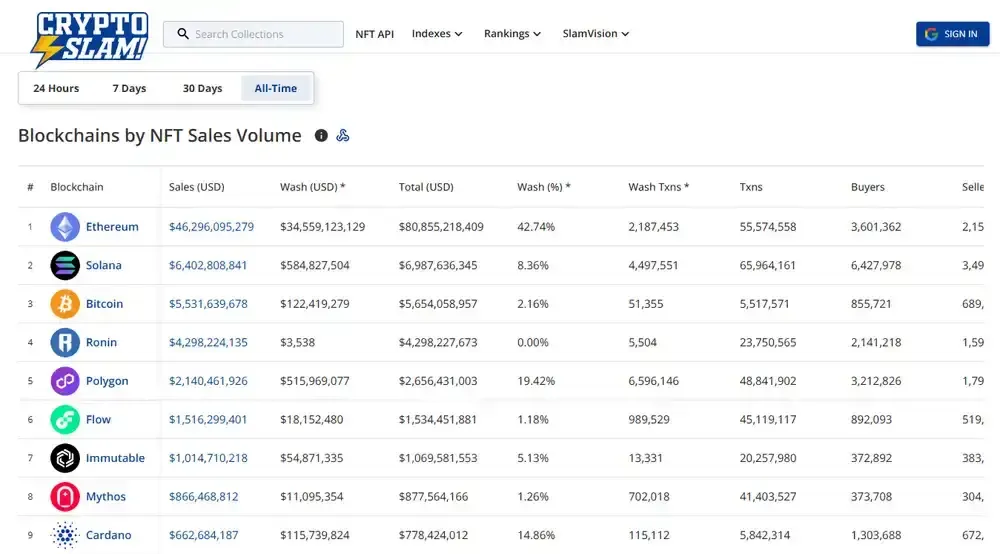The image size is (1000, 554).
Task: Click Solana buyers count 6,427,978
Action: click(876, 265)
